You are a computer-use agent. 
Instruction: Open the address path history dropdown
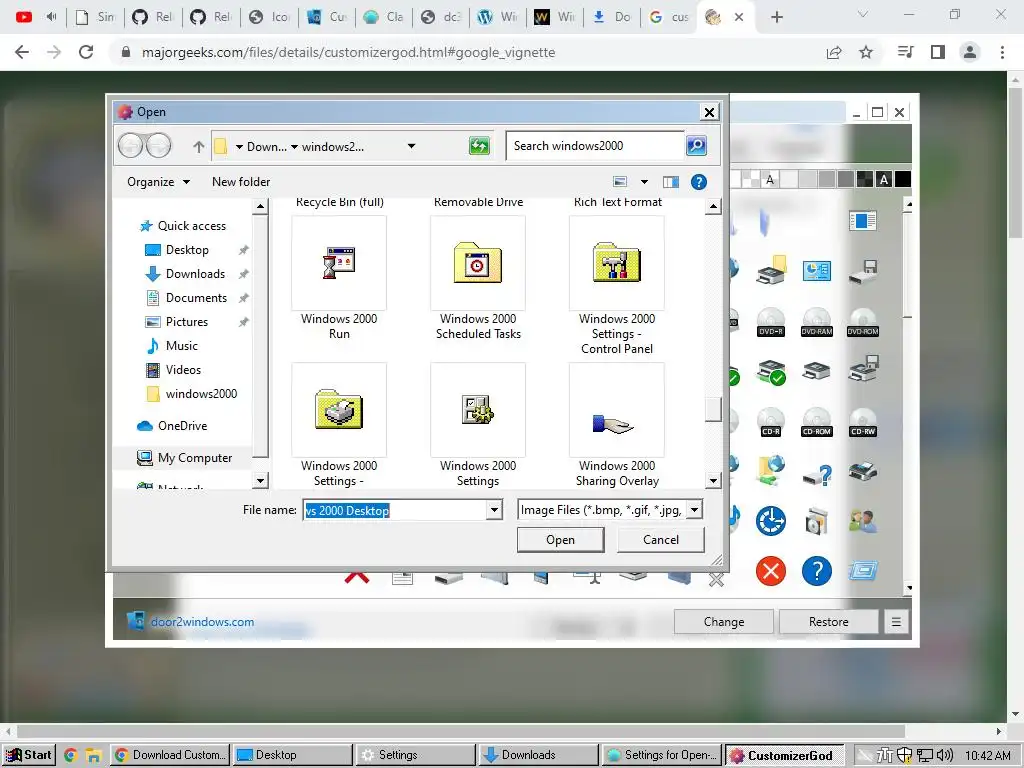[x=411, y=146]
